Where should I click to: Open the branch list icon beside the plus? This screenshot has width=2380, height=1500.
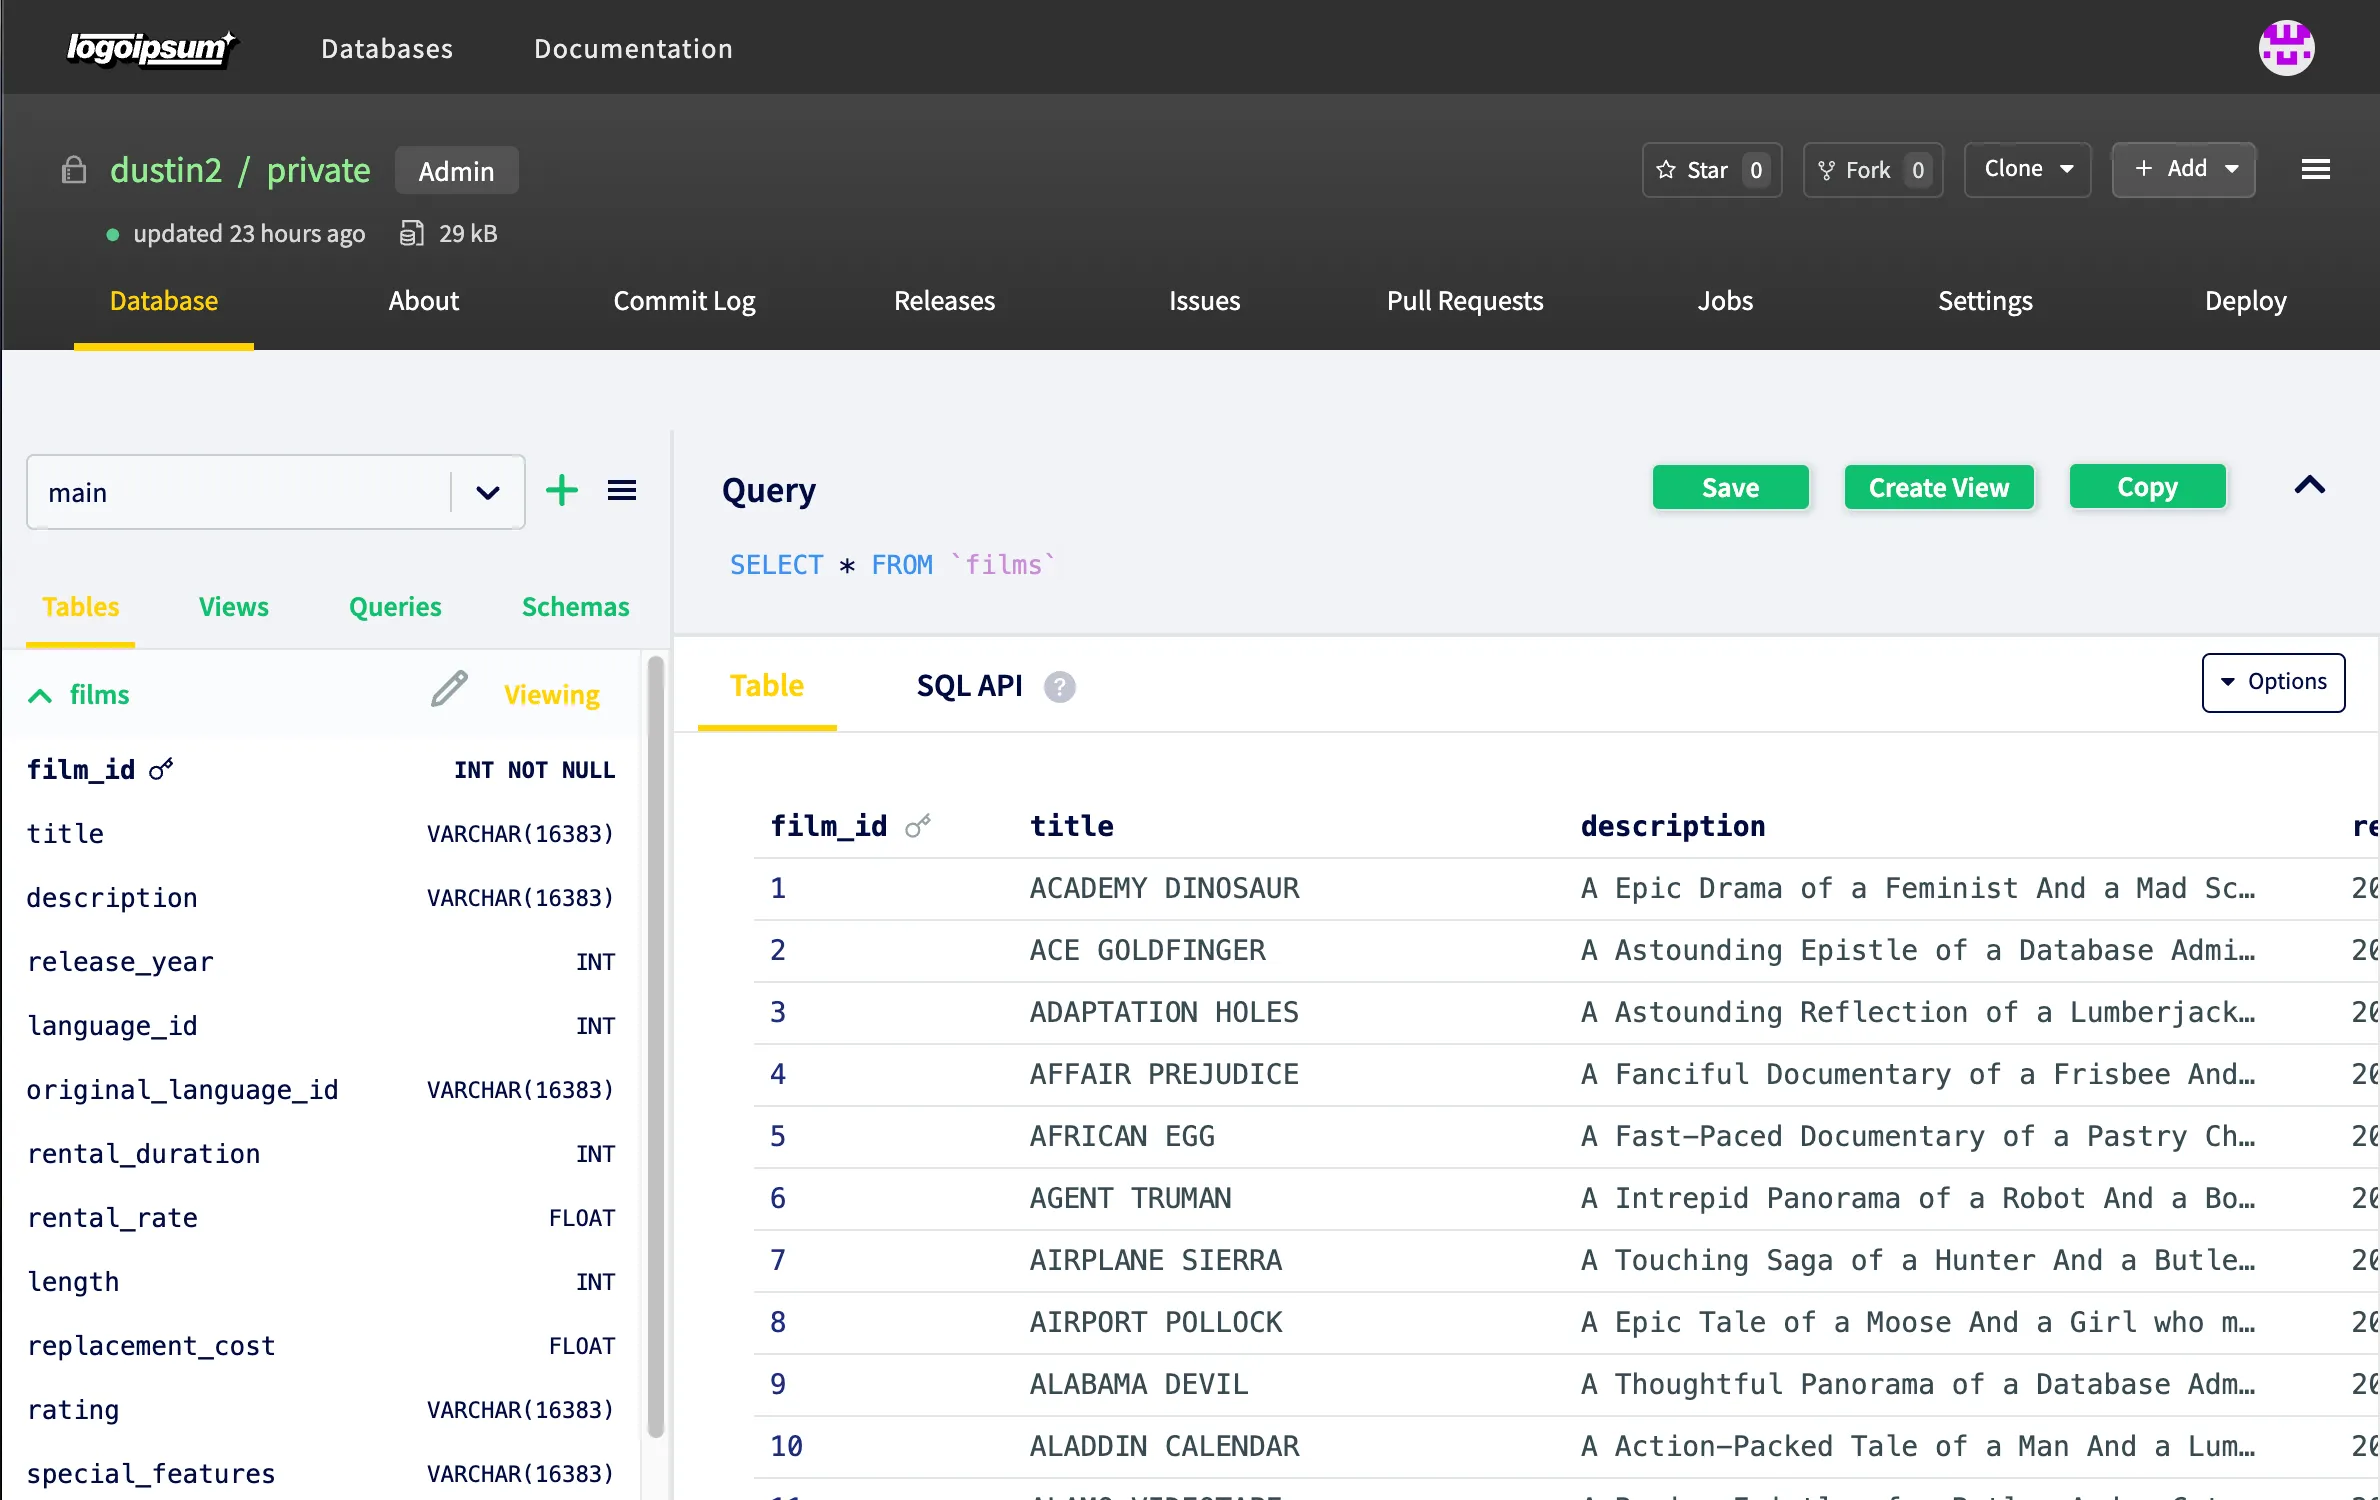click(x=622, y=490)
